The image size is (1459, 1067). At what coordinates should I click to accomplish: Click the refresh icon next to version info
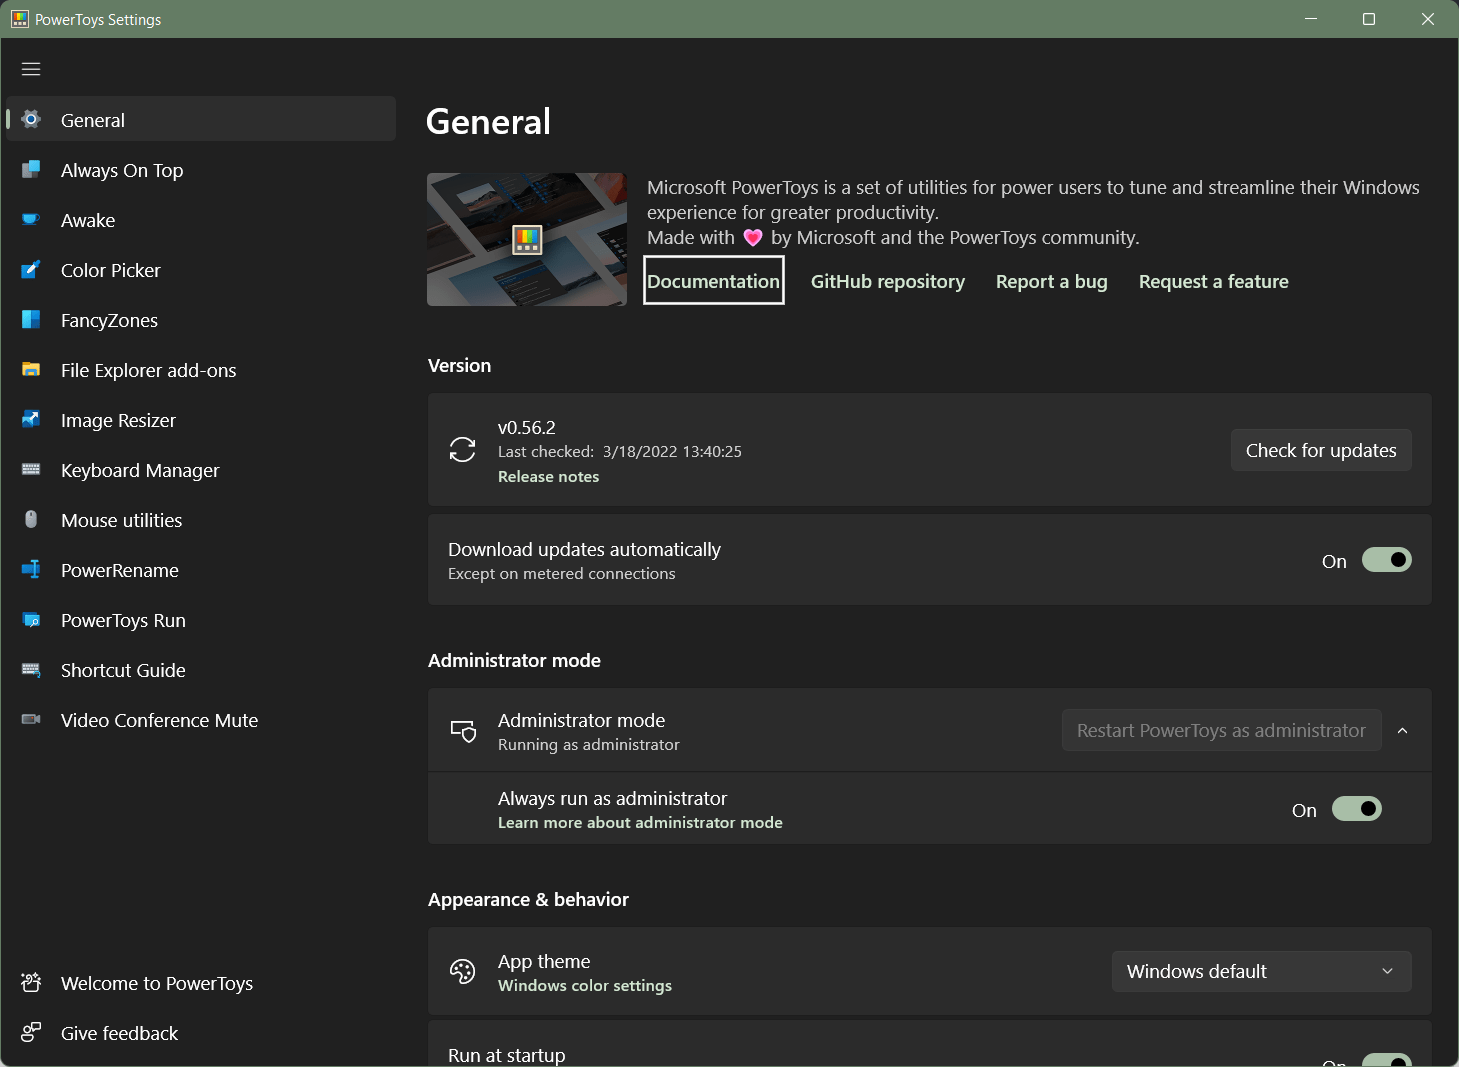[x=462, y=450]
